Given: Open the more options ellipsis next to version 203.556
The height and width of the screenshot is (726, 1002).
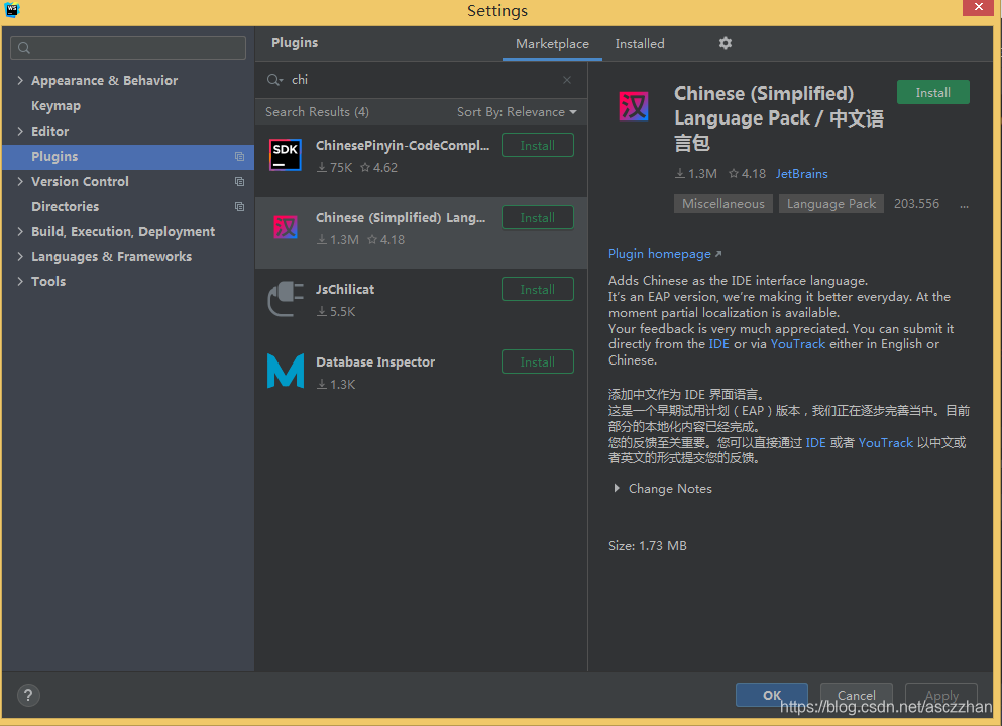Looking at the screenshot, I should (x=964, y=206).
